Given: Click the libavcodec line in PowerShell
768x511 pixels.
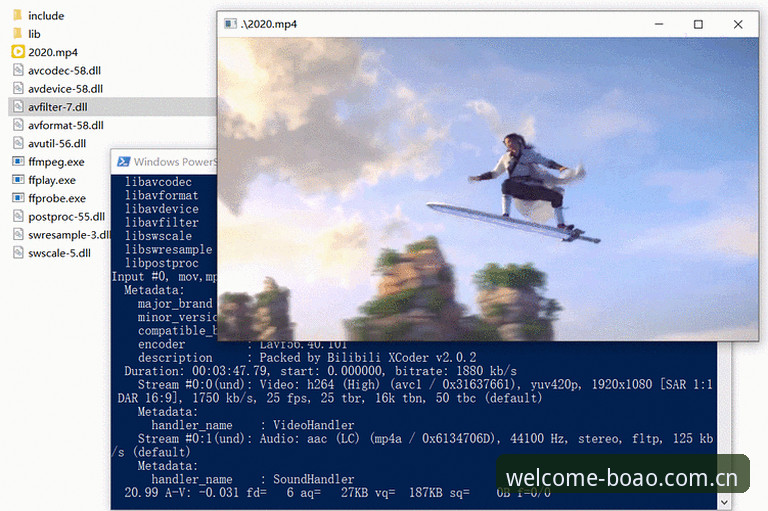Looking at the screenshot, I should click(x=159, y=182).
